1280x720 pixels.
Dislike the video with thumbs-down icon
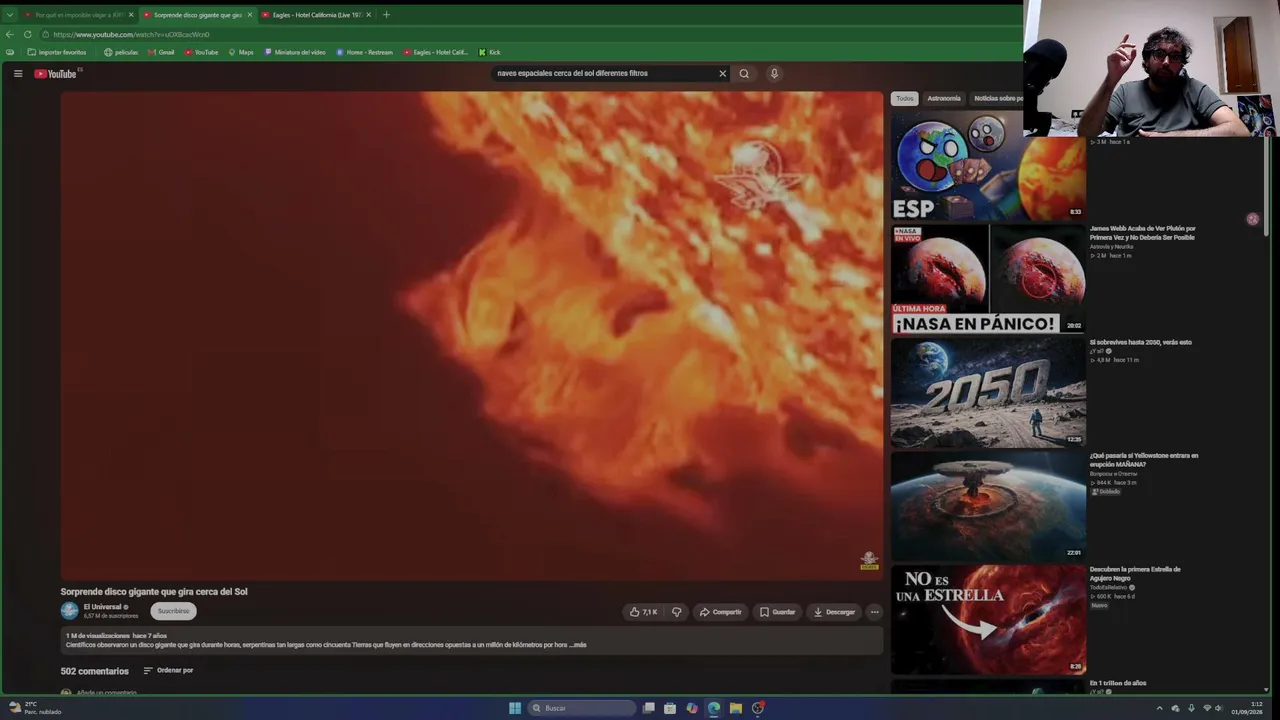(x=677, y=612)
